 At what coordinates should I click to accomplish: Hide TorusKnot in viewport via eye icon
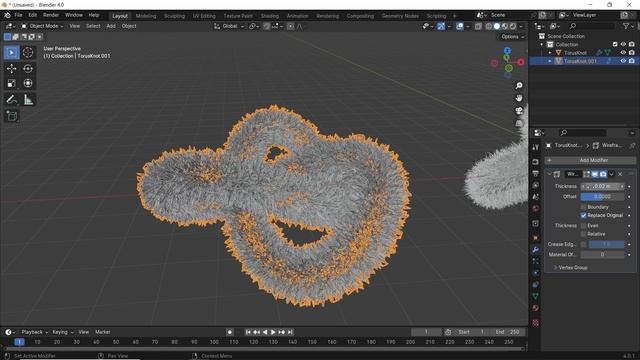pyautogui.click(x=623, y=53)
